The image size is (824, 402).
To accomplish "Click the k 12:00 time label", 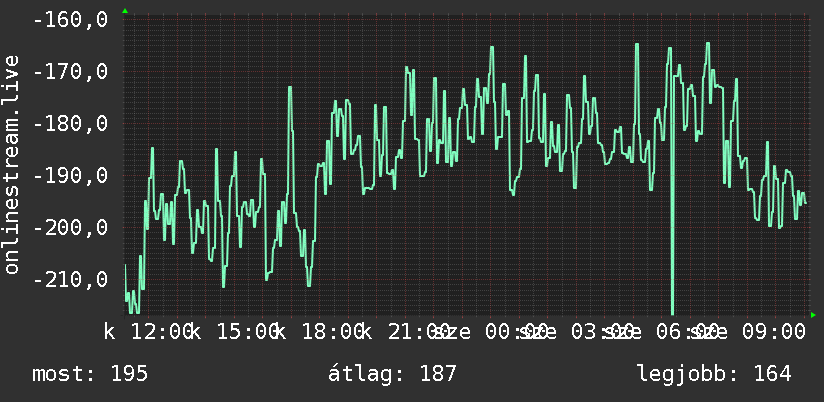I will tap(147, 332).
